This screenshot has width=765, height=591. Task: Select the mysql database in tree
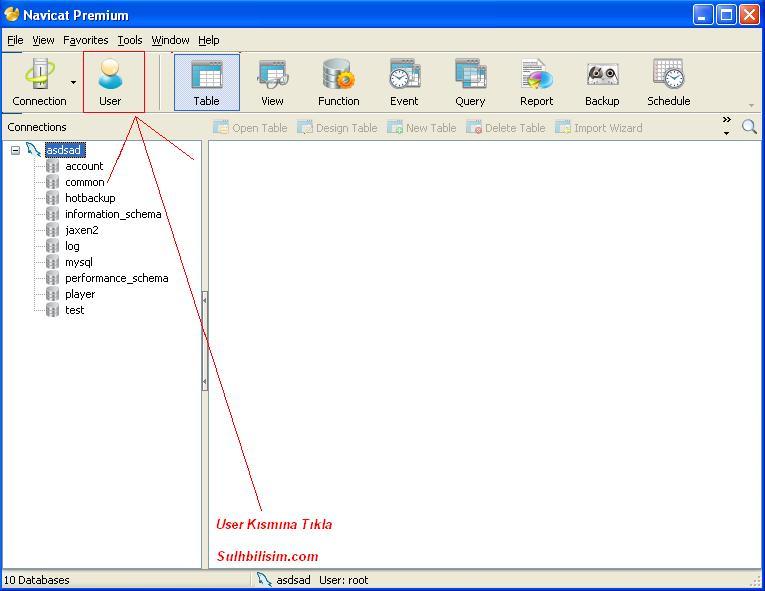[79, 262]
